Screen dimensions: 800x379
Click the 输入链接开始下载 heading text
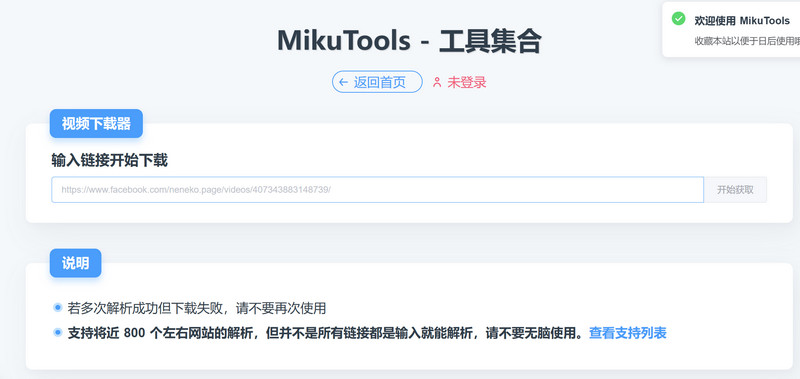(109, 161)
